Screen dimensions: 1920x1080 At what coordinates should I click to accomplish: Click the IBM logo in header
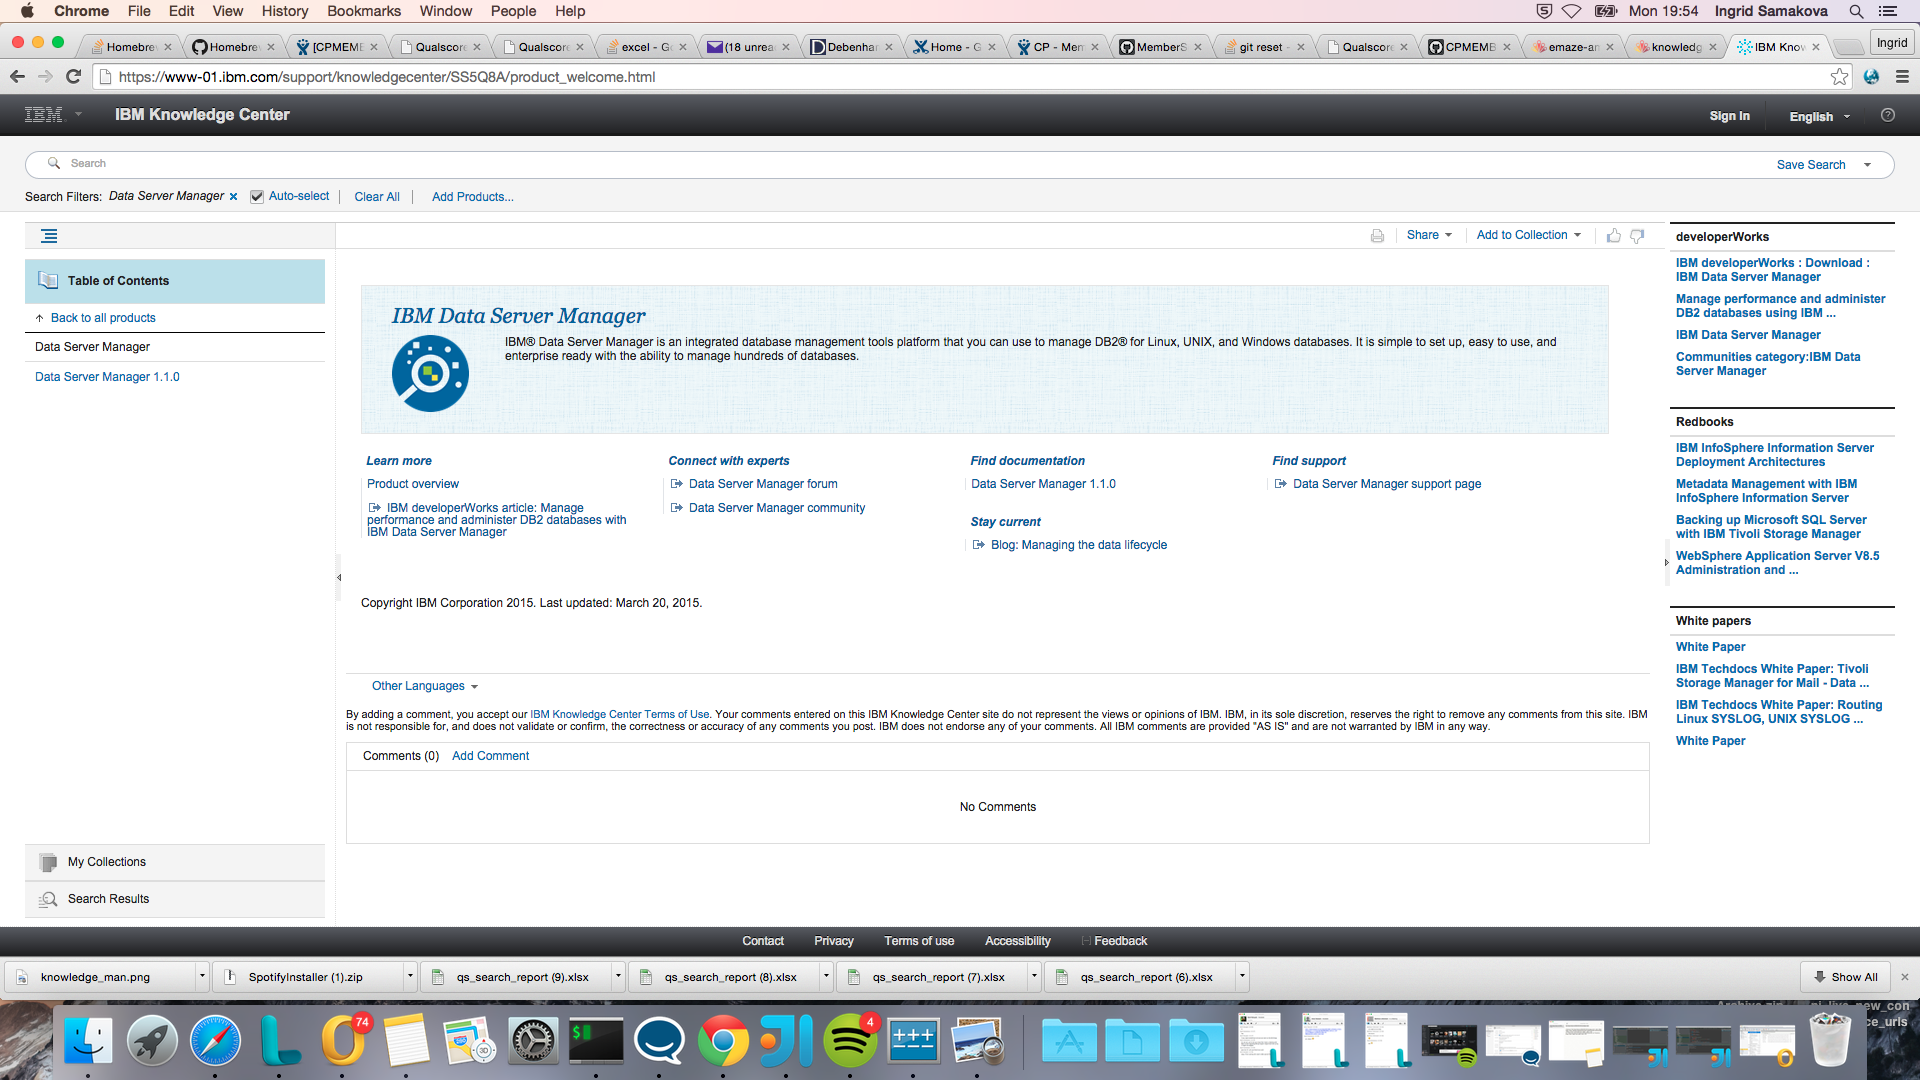pos(43,115)
